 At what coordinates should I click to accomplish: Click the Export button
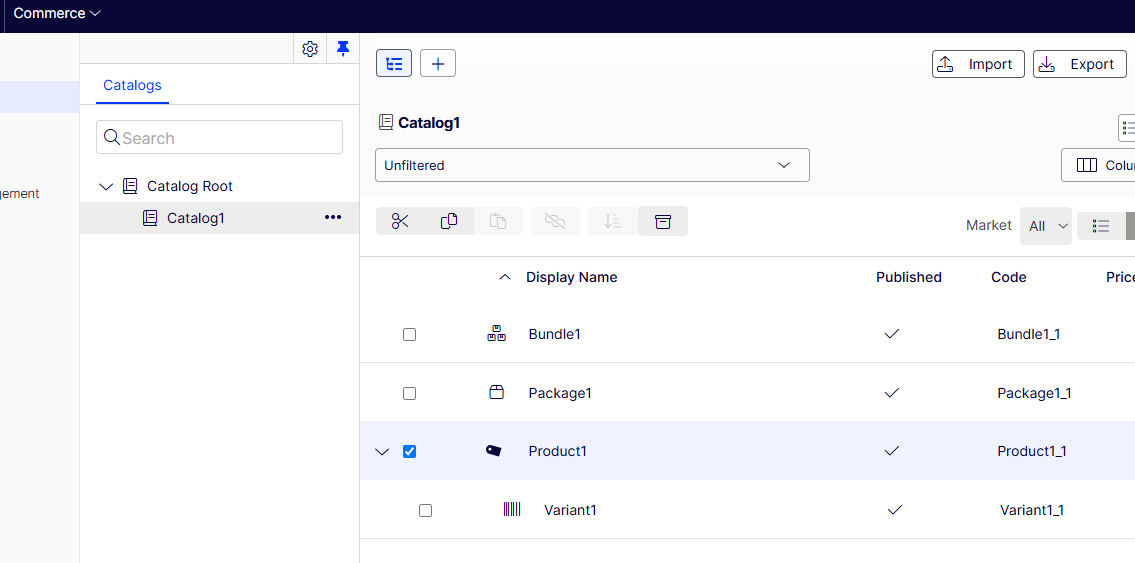point(1079,64)
